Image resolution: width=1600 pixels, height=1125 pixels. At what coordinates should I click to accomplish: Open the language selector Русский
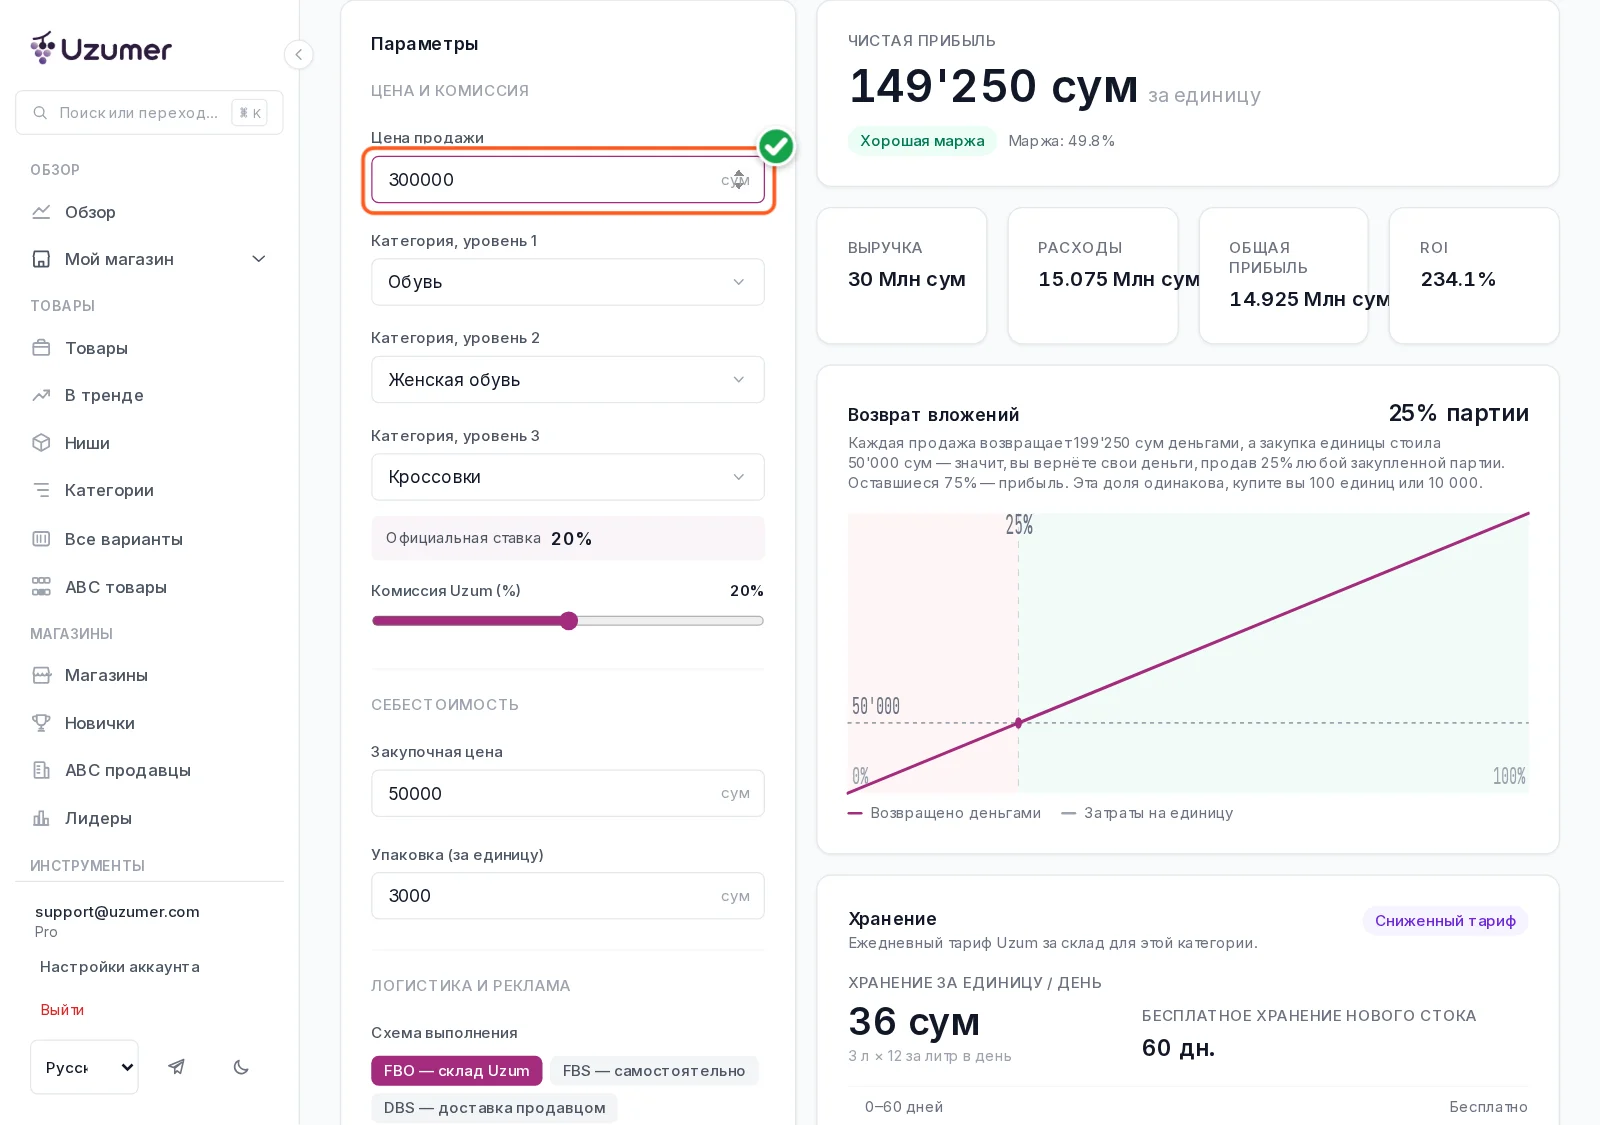(84, 1067)
